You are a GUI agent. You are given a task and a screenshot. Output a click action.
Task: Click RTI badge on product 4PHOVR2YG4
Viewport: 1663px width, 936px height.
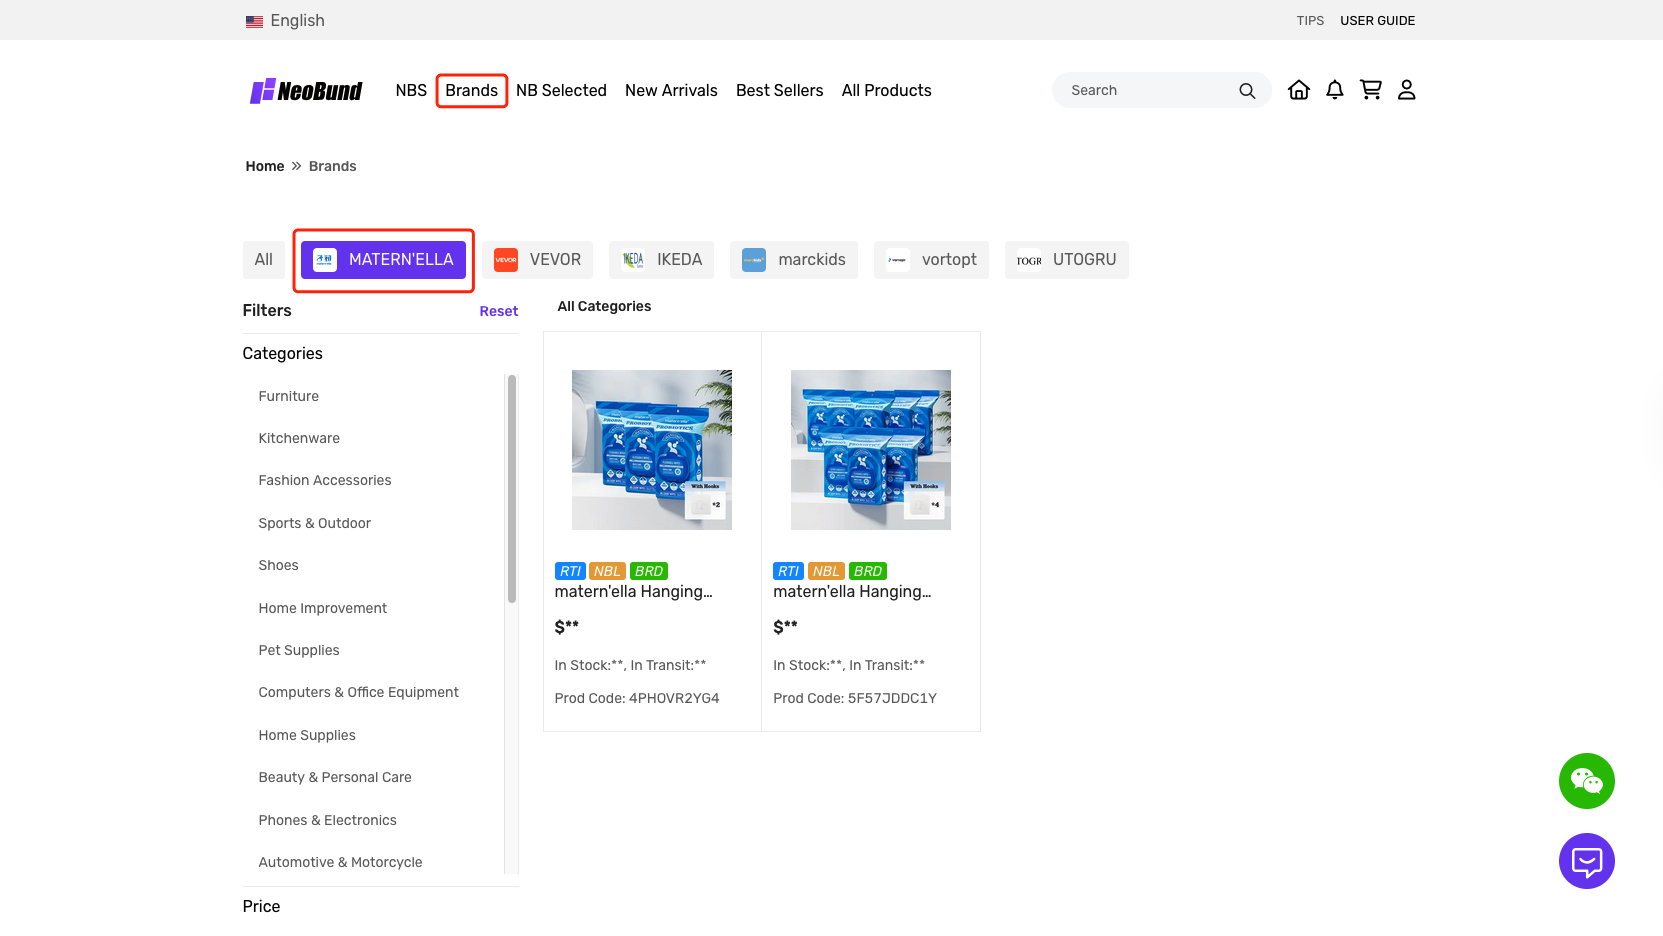570,571
